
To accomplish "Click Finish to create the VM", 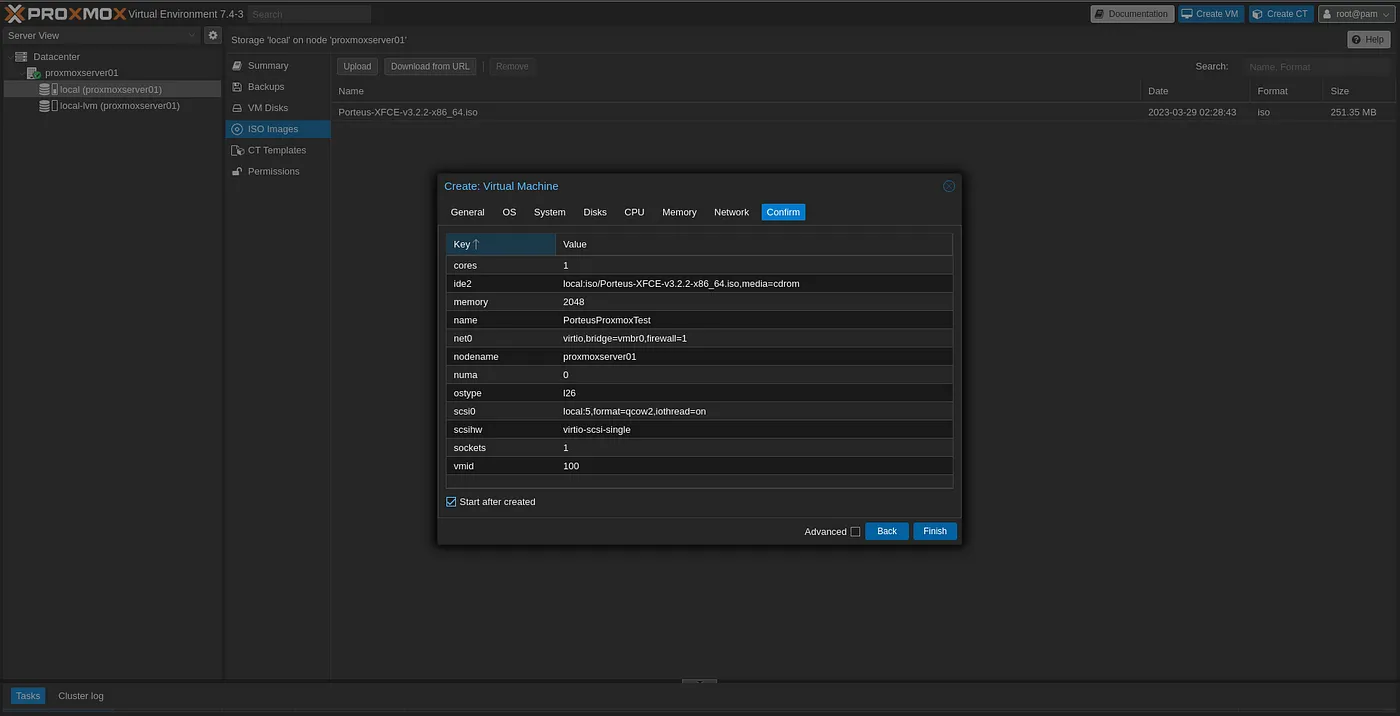I will (x=934, y=531).
